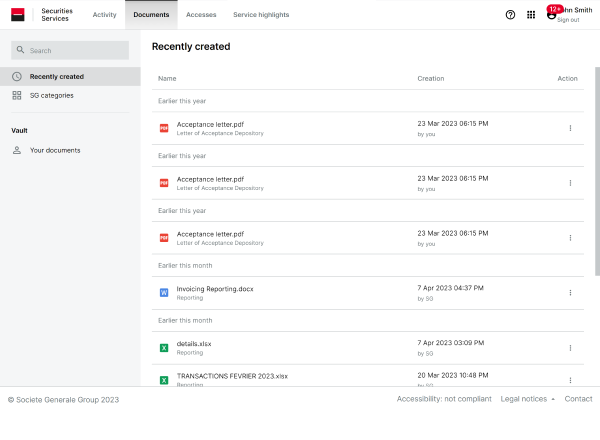Switch to the Accesses tab
The height and width of the screenshot is (440, 600).
(x=201, y=15)
